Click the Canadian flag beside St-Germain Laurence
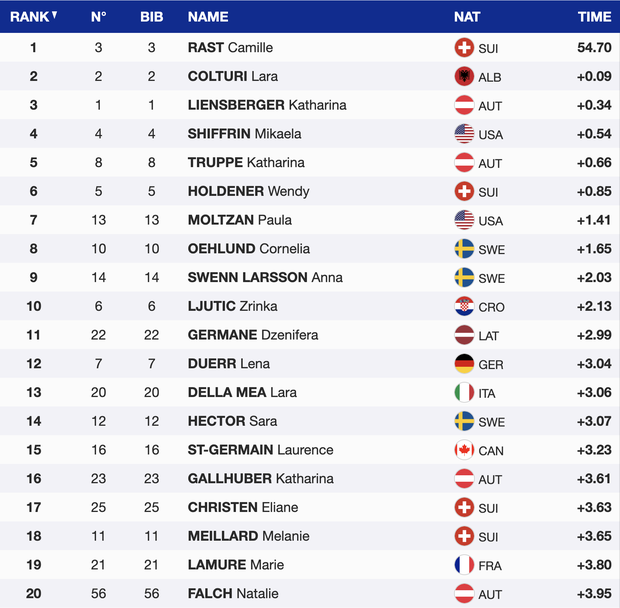620x608 pixels. 464,450
